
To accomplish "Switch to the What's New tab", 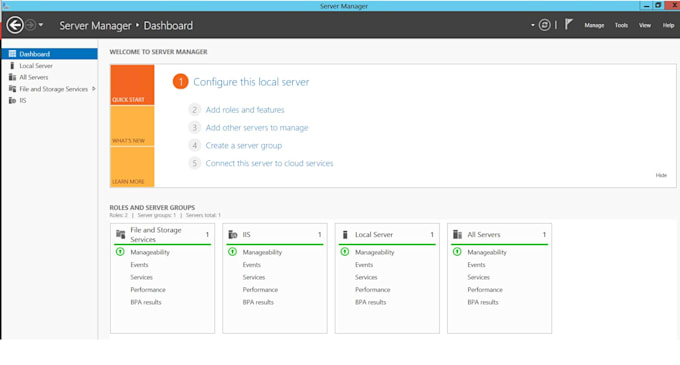I will (x=132, y=126).
